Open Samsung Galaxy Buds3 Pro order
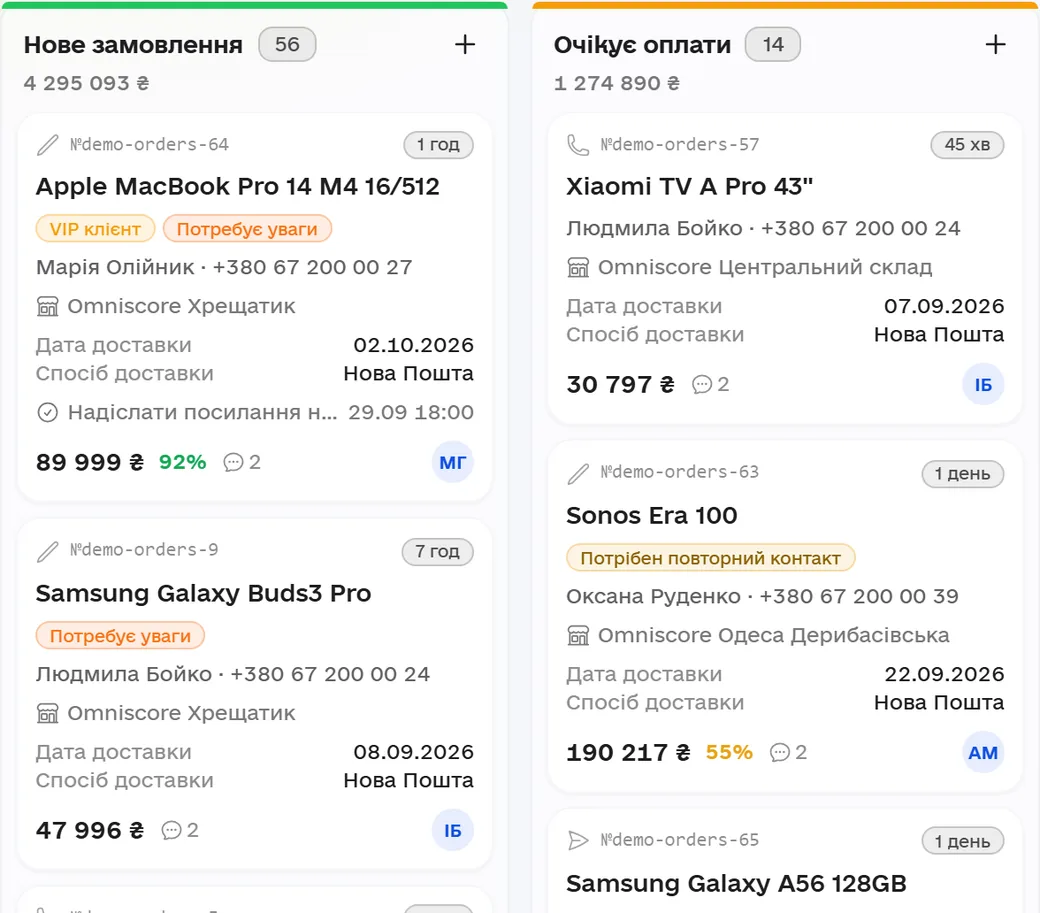The width and height of the screenshot is (1040, 913). click(x=203, y=593)
